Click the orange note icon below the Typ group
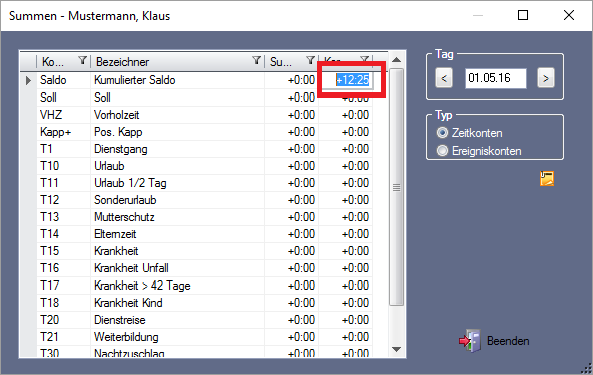 [x=547, y=178]
